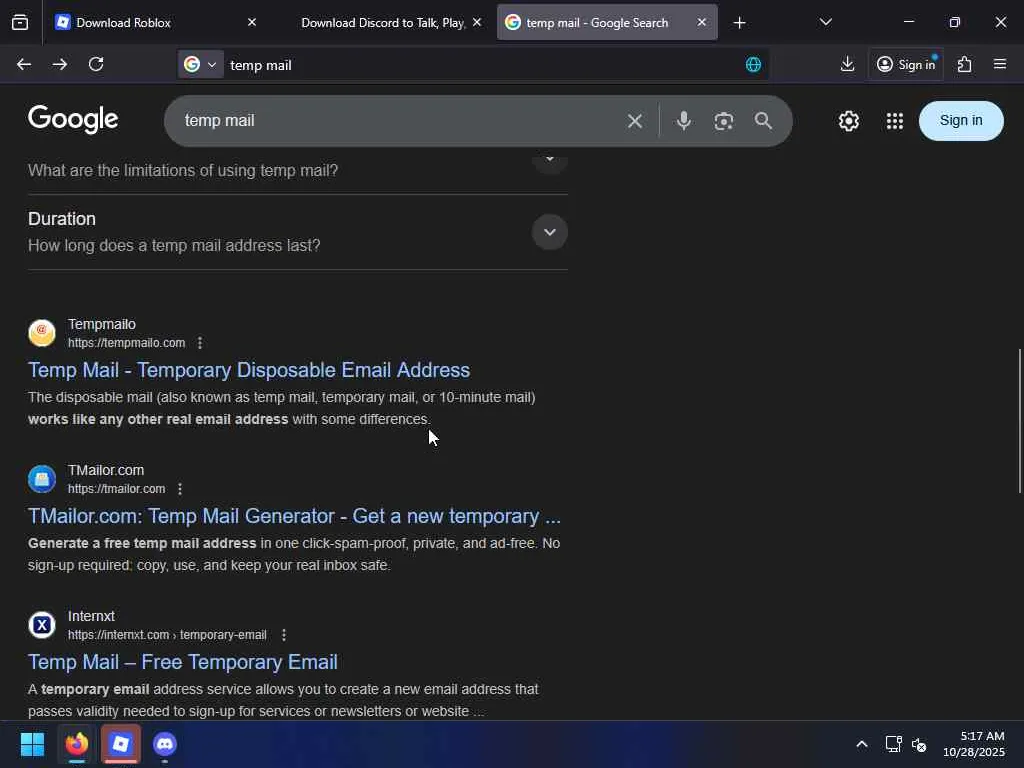This screenshot has width=1024, height=768.
Task: Open Google quick settings gear
Action: [848, 121]
